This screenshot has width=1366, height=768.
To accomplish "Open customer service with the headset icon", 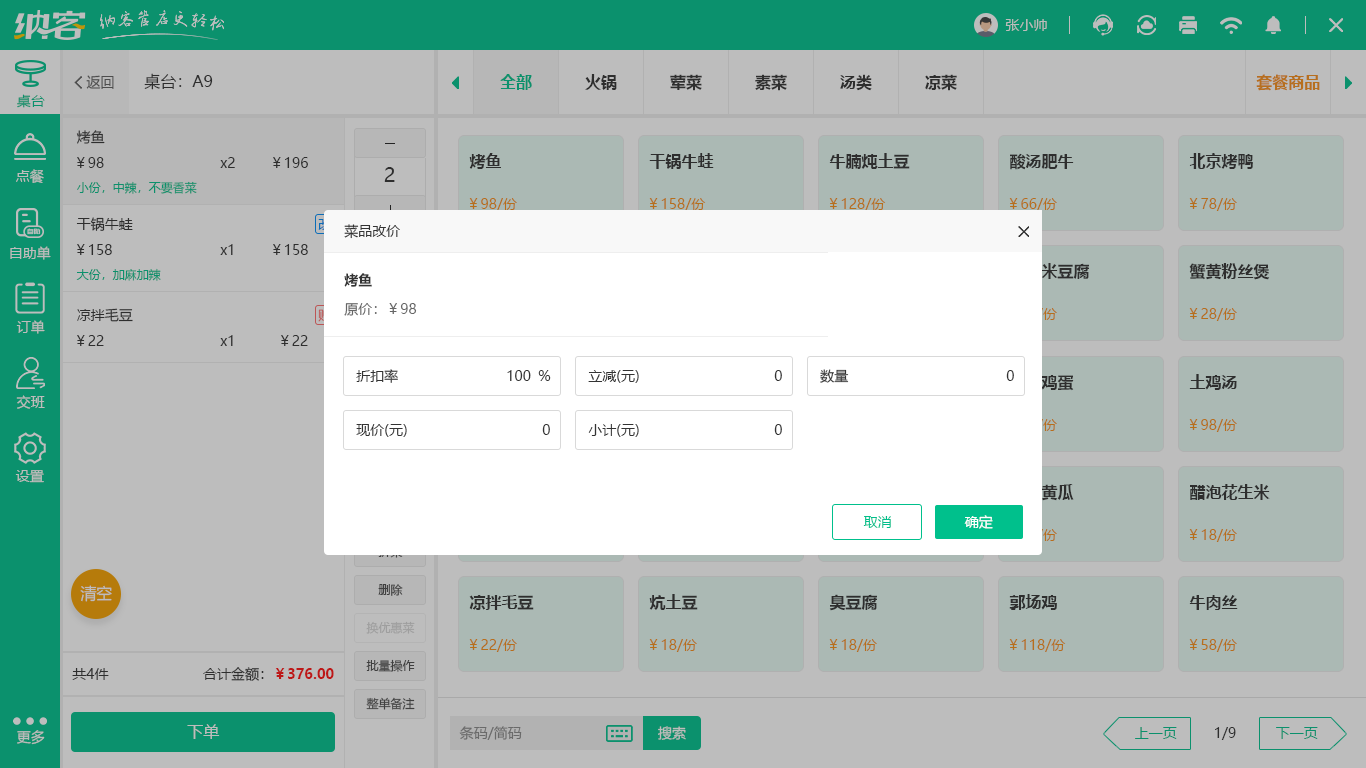I will click(x=1102, y=24).
